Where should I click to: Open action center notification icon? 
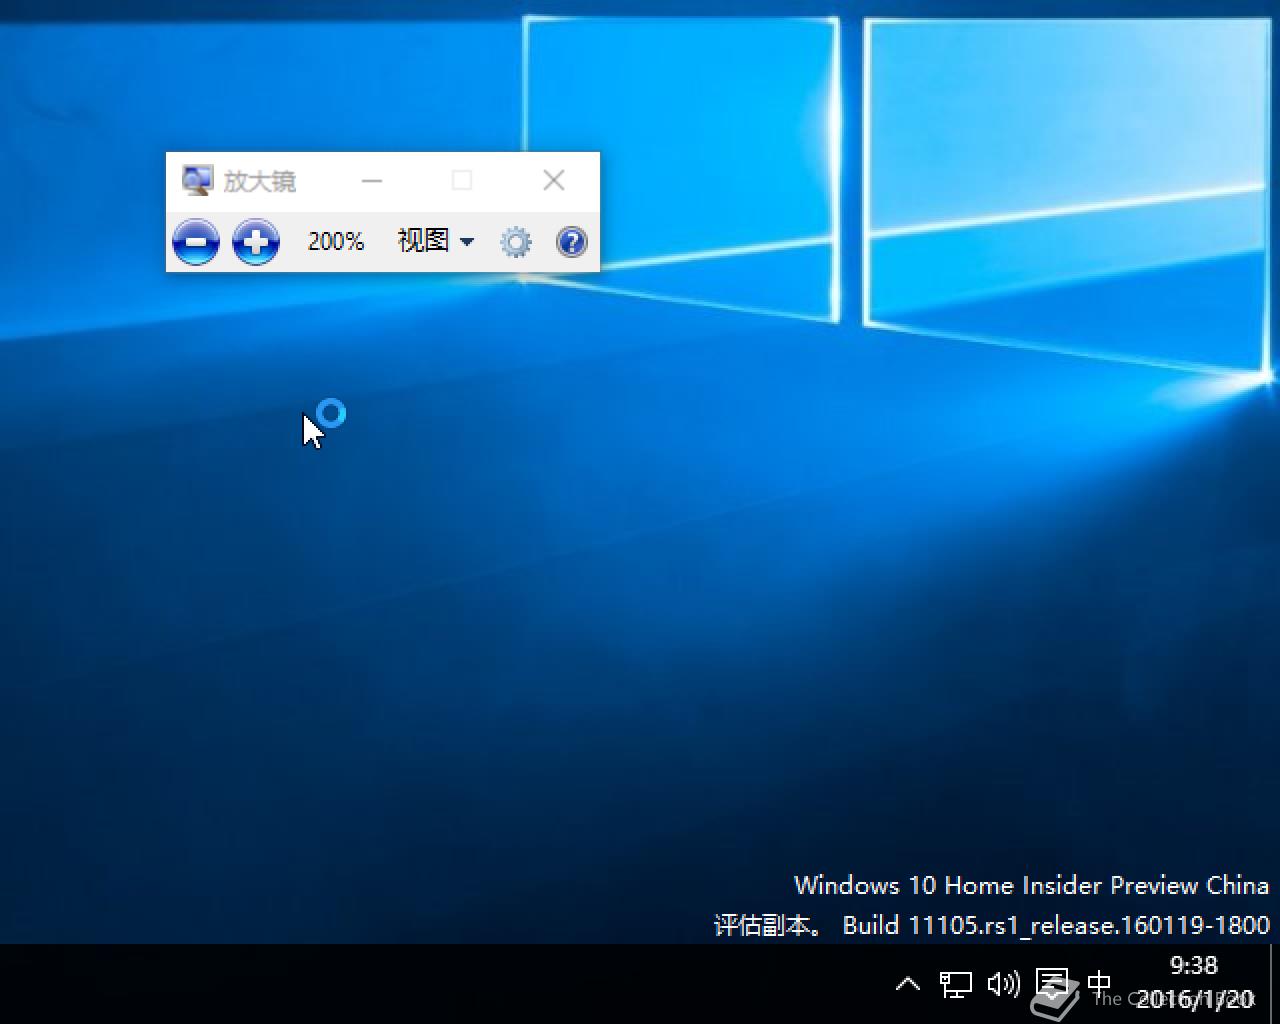(1051, 984)
